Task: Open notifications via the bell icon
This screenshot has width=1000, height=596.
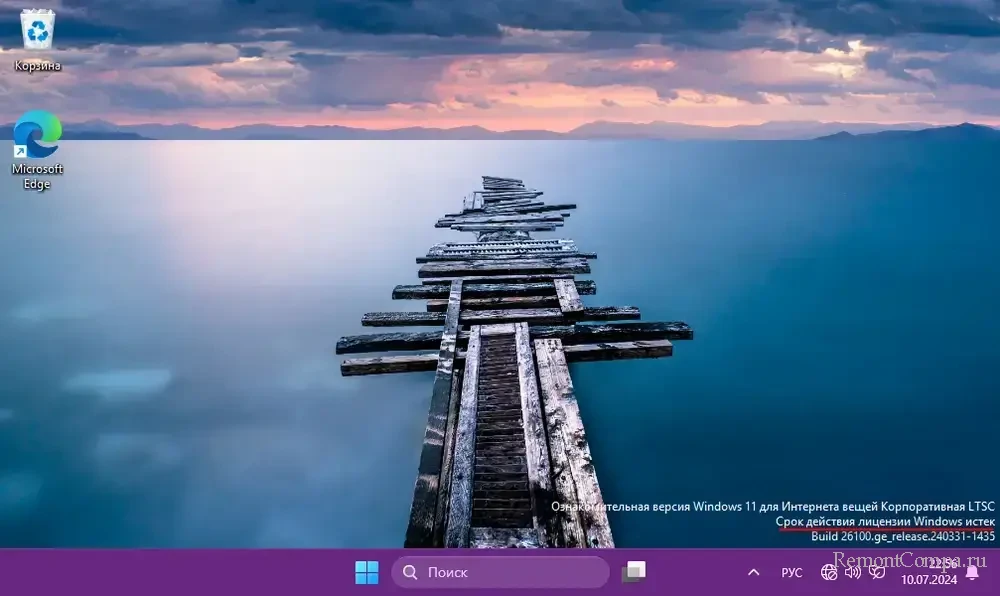Action: point(972,572)
